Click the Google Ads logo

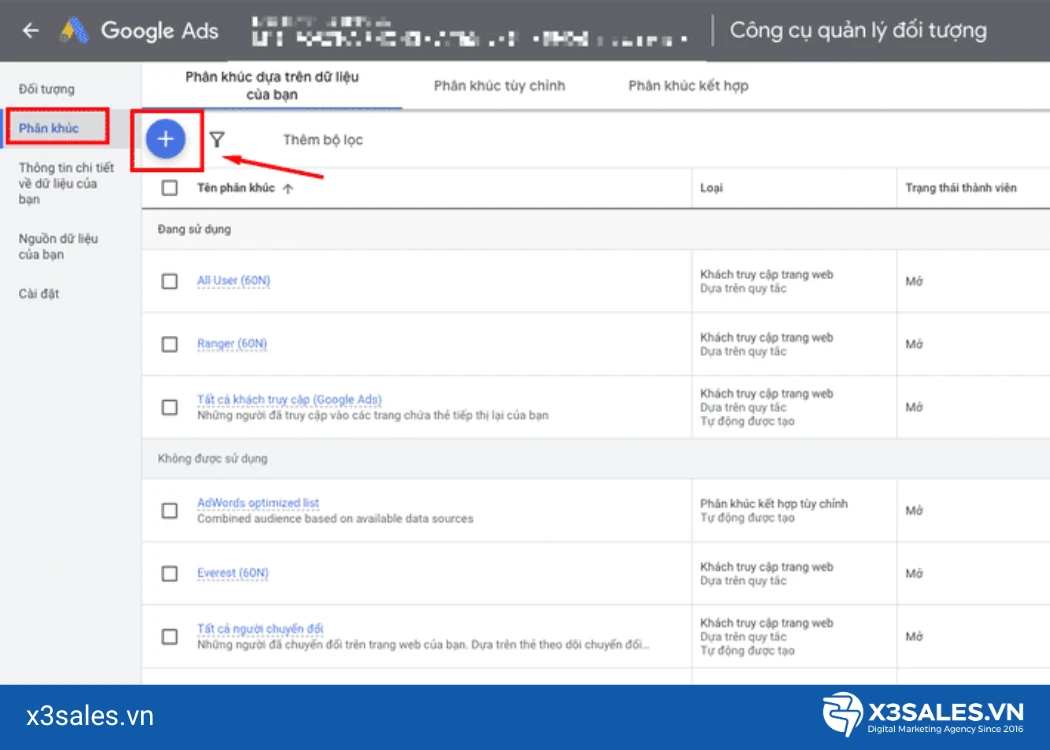click(74, 30)
